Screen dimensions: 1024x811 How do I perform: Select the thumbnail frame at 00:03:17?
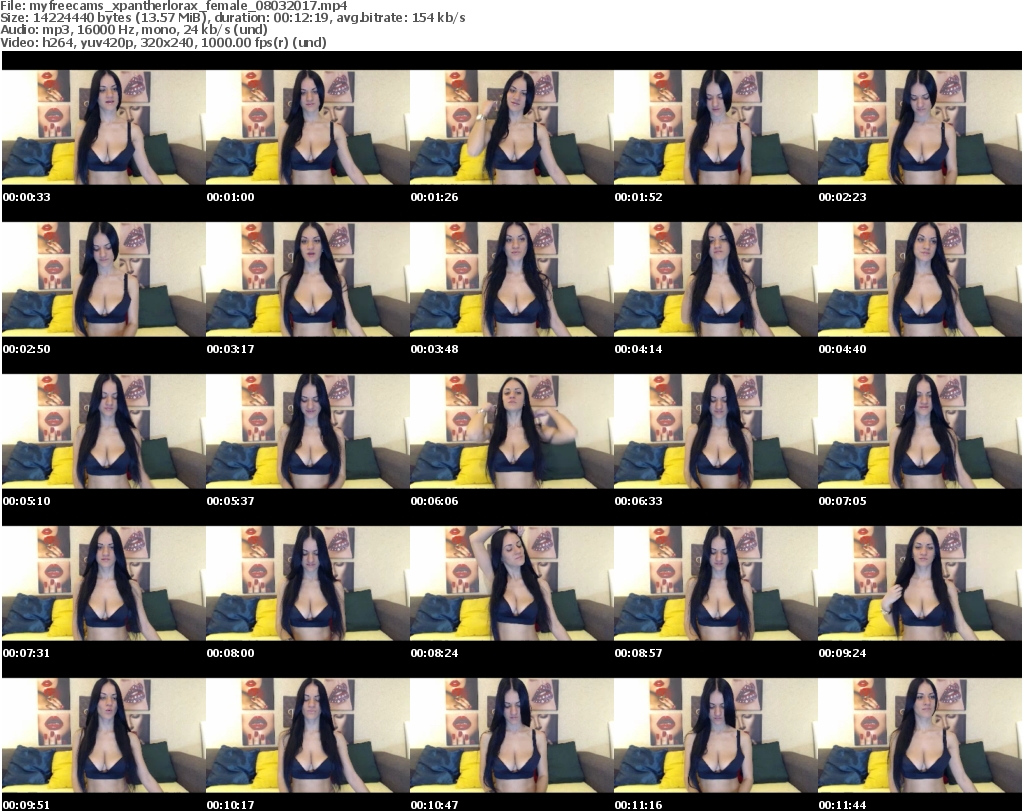[x=308, y=279]
